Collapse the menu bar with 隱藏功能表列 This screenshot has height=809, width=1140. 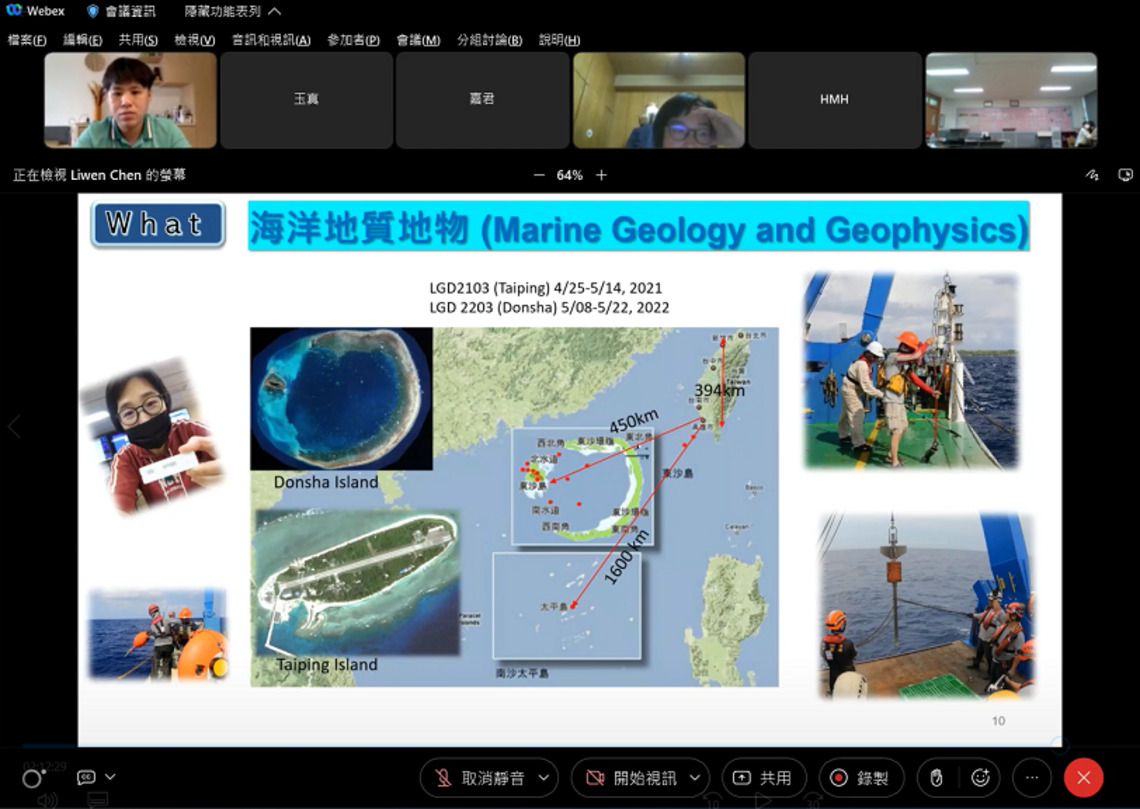click(x=233, y=11)
